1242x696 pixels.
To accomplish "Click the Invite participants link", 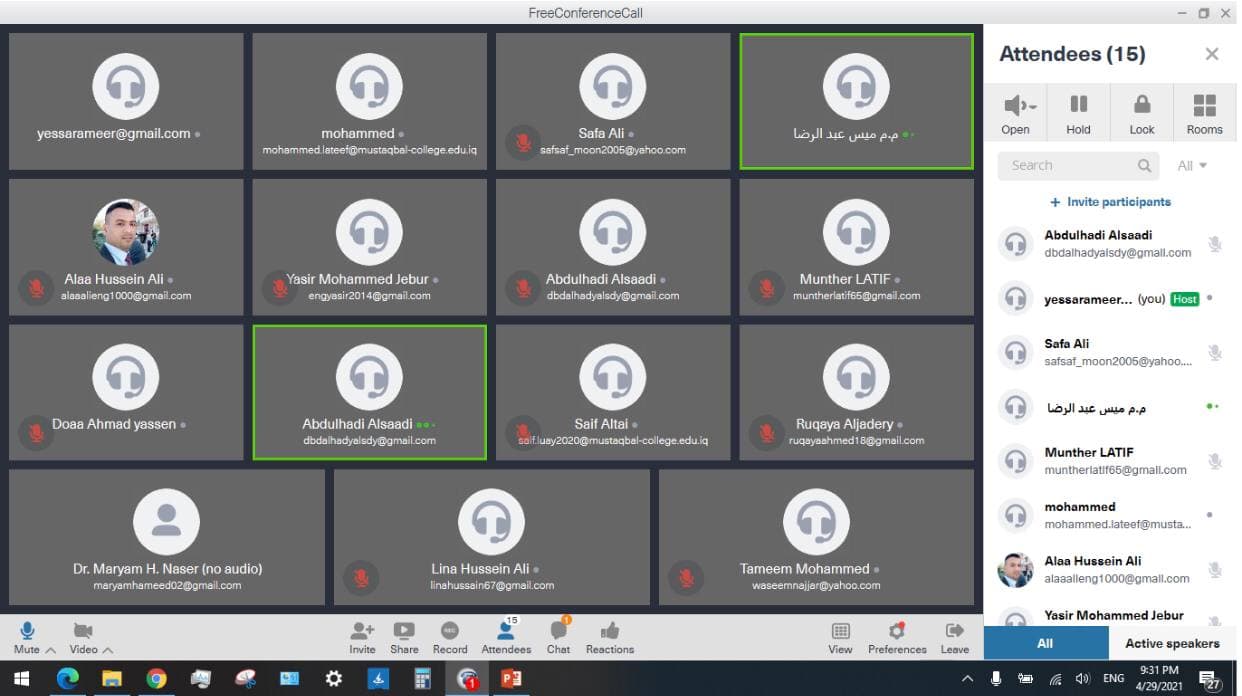I will (1110, 202).
